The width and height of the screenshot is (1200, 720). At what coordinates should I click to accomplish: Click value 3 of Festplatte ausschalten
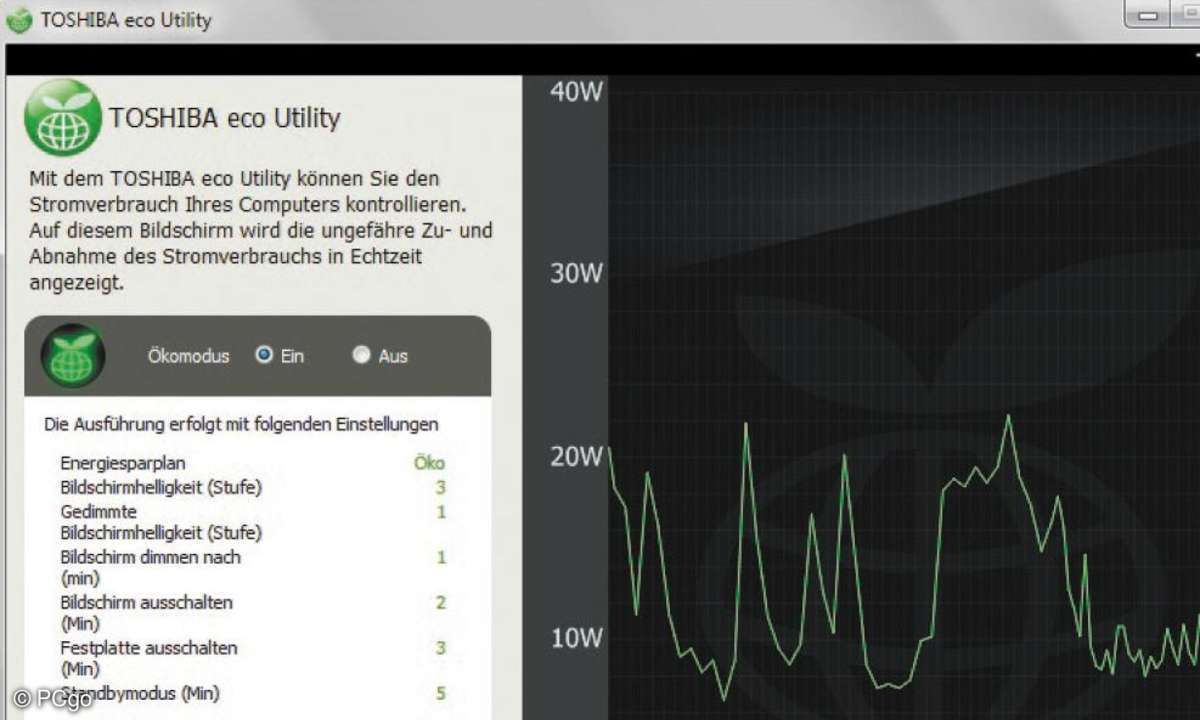(441, 648)
